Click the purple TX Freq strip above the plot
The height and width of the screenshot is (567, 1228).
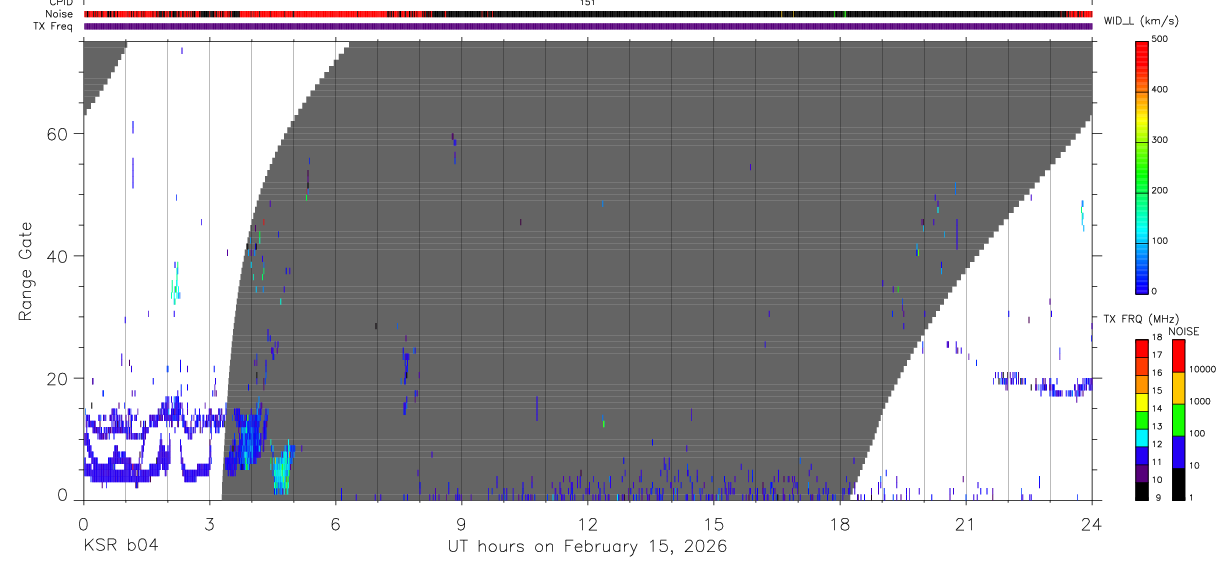(588, 26)
